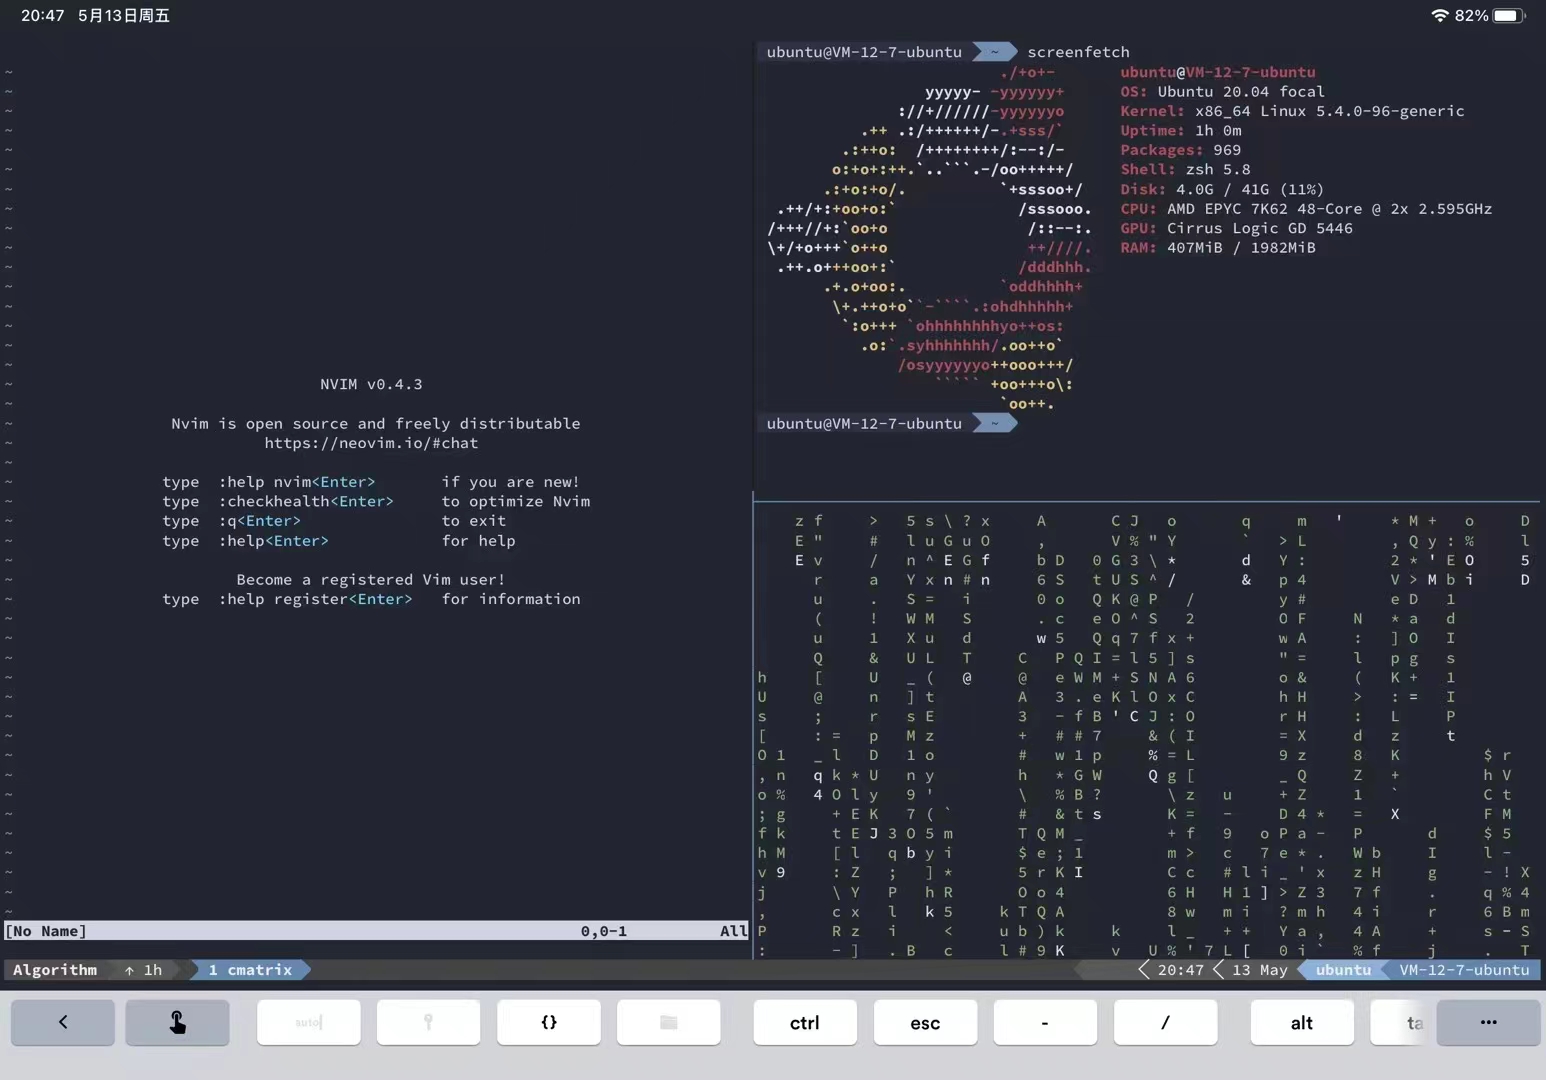
Task: Select the tmux window tab '1 cmatrix'
Action: pyautogui.click(x=250, y=970)
